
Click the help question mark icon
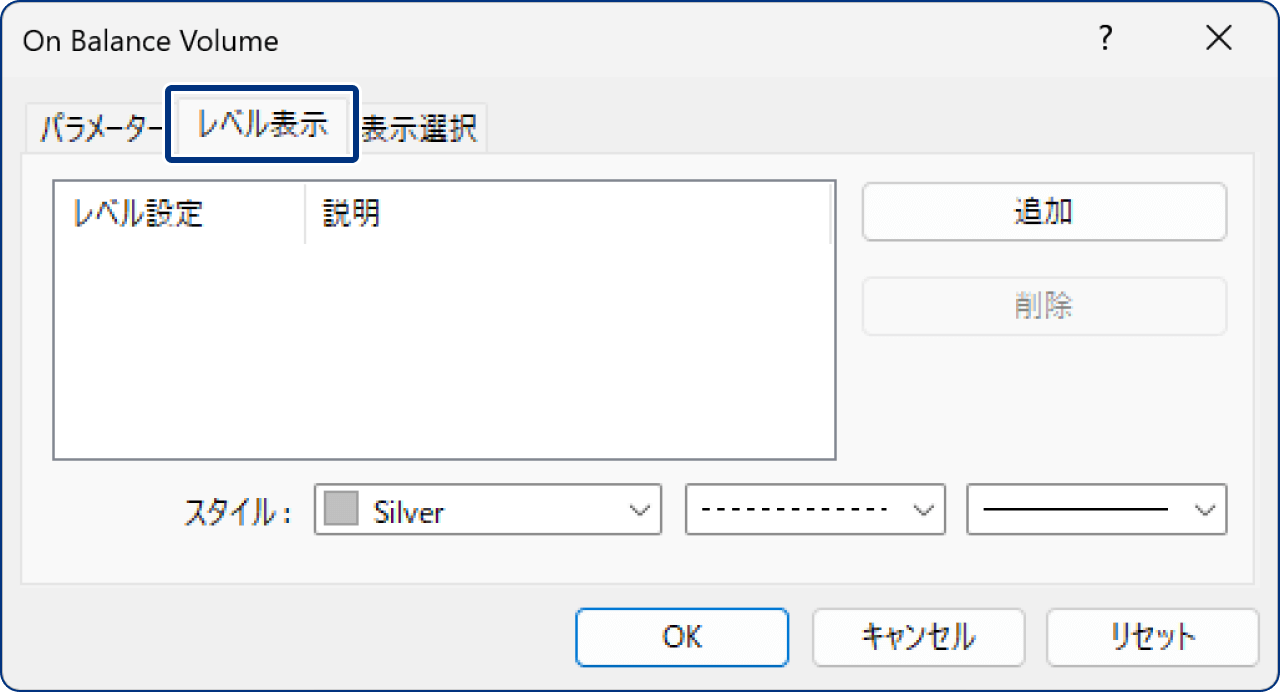click(1104, 38)
